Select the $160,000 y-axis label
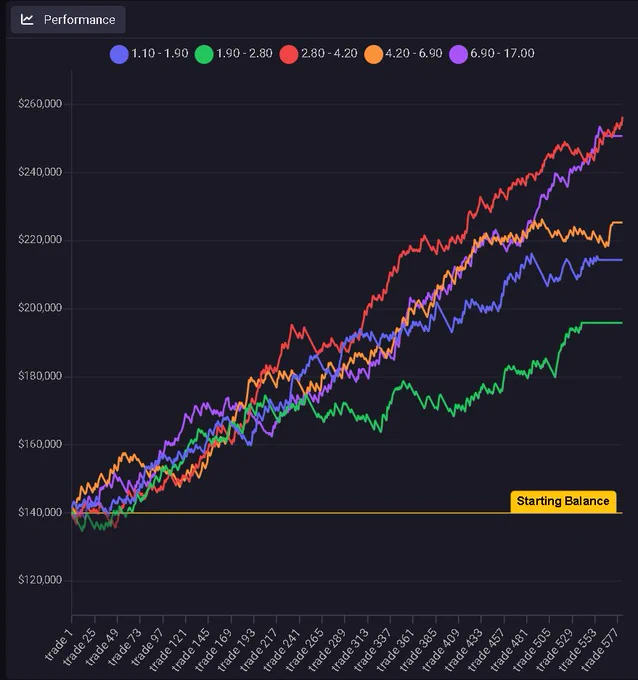 [40, 444]
